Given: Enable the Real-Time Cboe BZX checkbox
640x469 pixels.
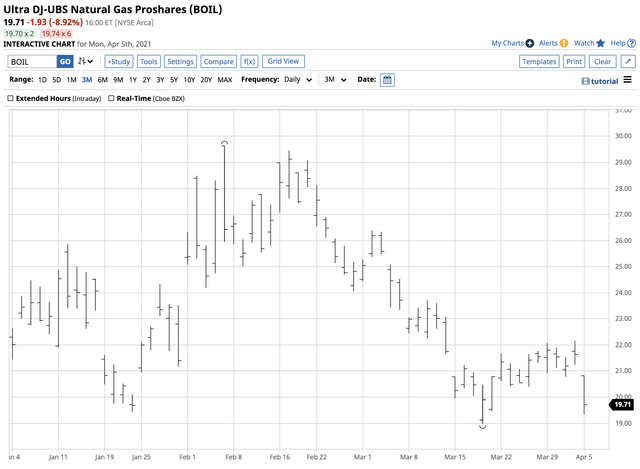Looking at the screenshot, I should [x=111, y=98].
